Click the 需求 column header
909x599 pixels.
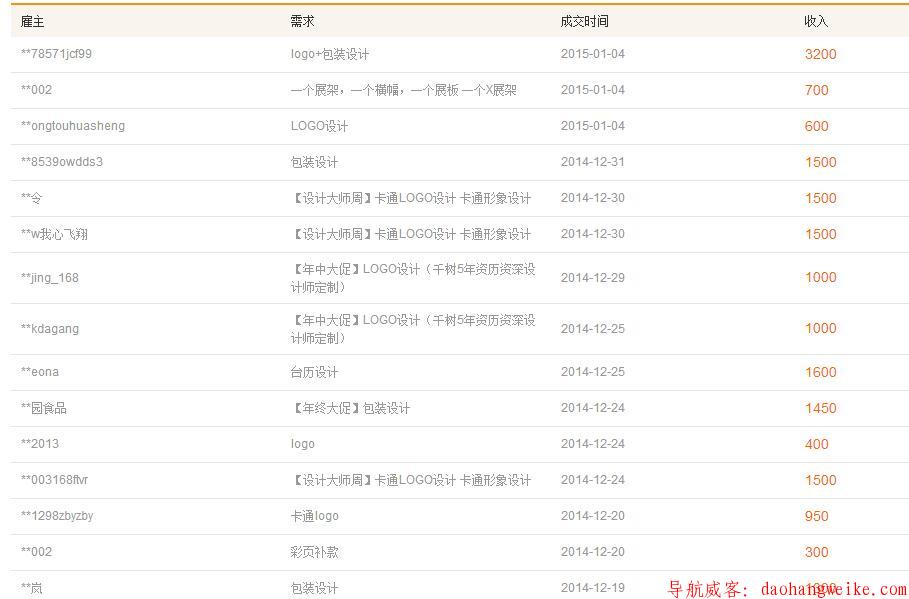pos(302,22)
